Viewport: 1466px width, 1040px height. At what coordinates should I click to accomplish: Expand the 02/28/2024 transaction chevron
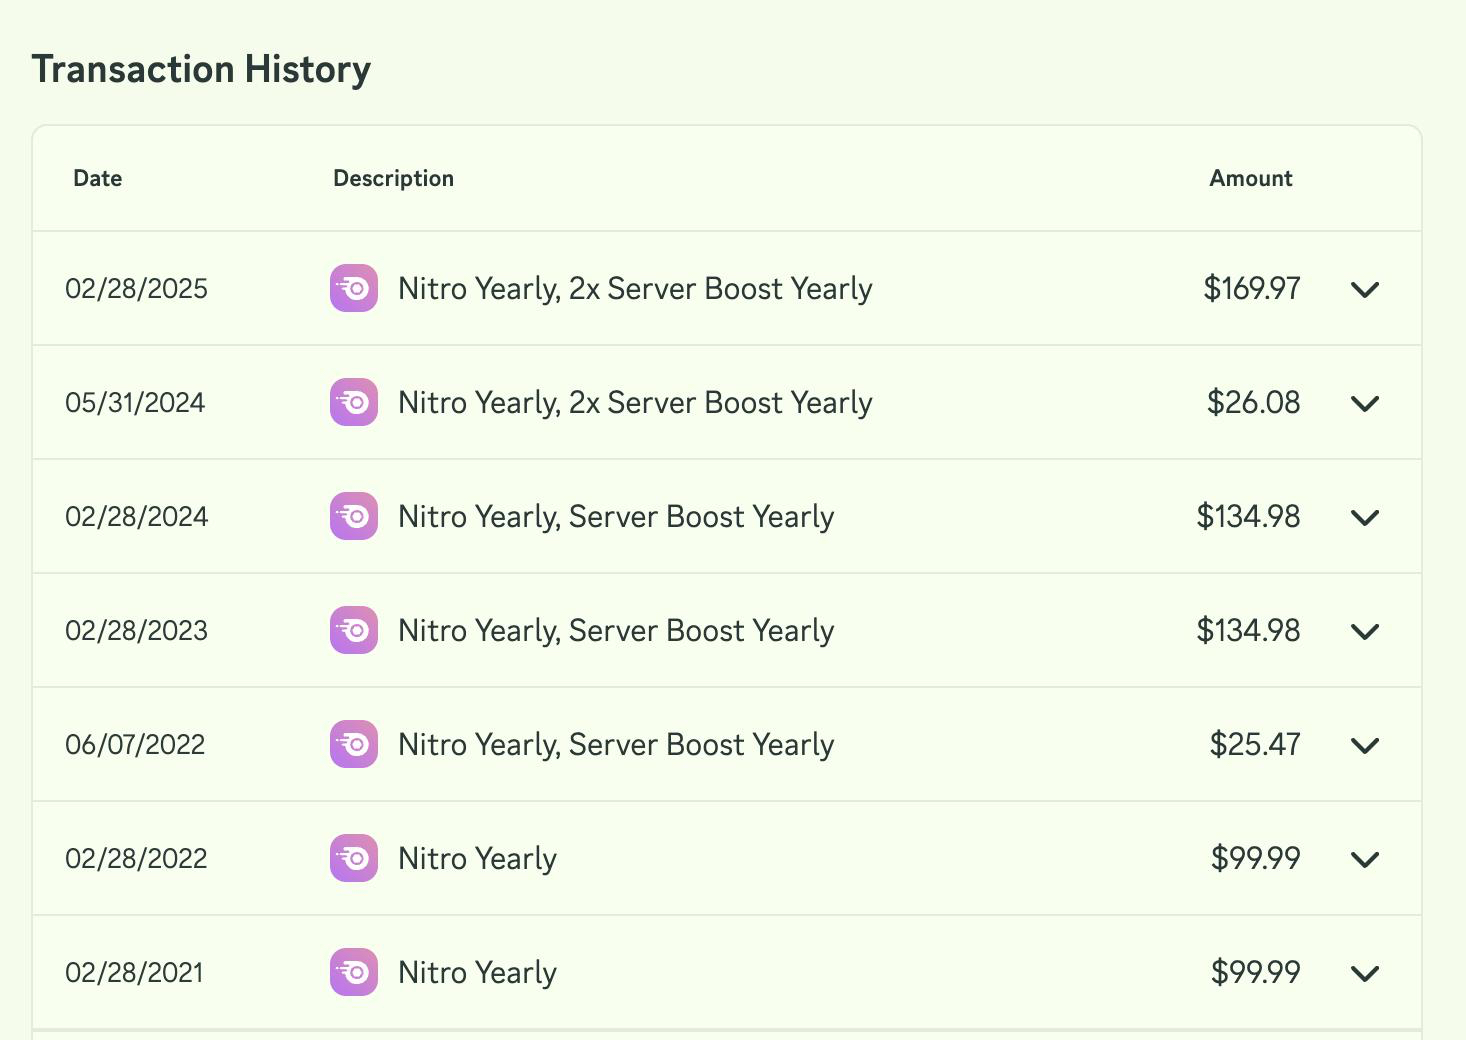click(x=1365, y=517)
